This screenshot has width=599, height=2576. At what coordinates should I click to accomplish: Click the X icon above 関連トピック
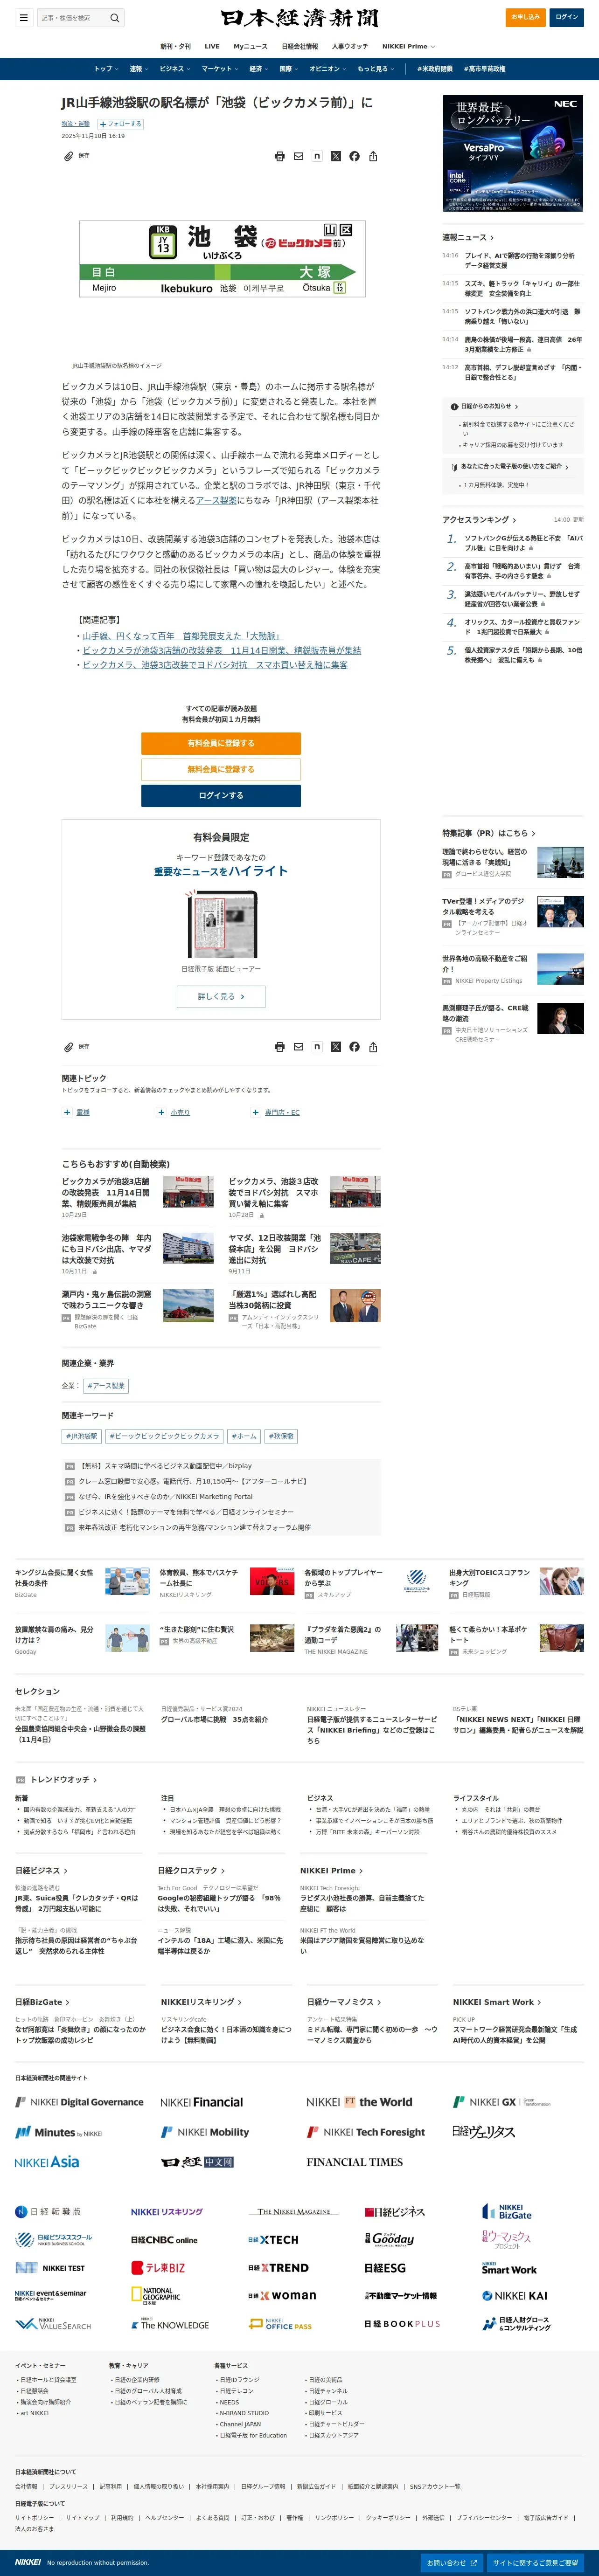coord(336,1047)
